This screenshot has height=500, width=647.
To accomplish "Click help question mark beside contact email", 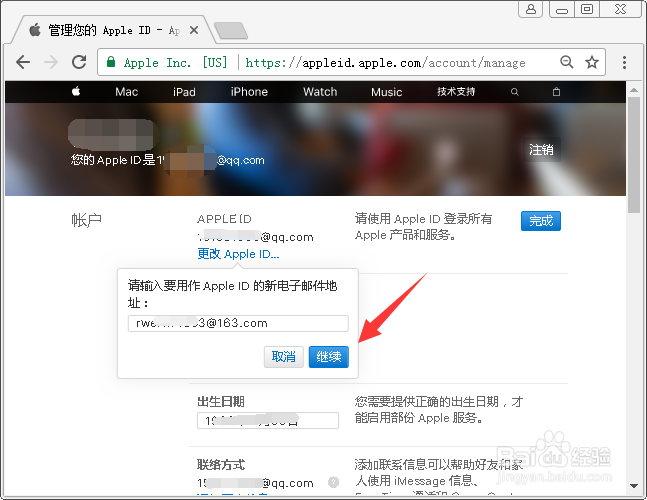I will click(333, 482).
